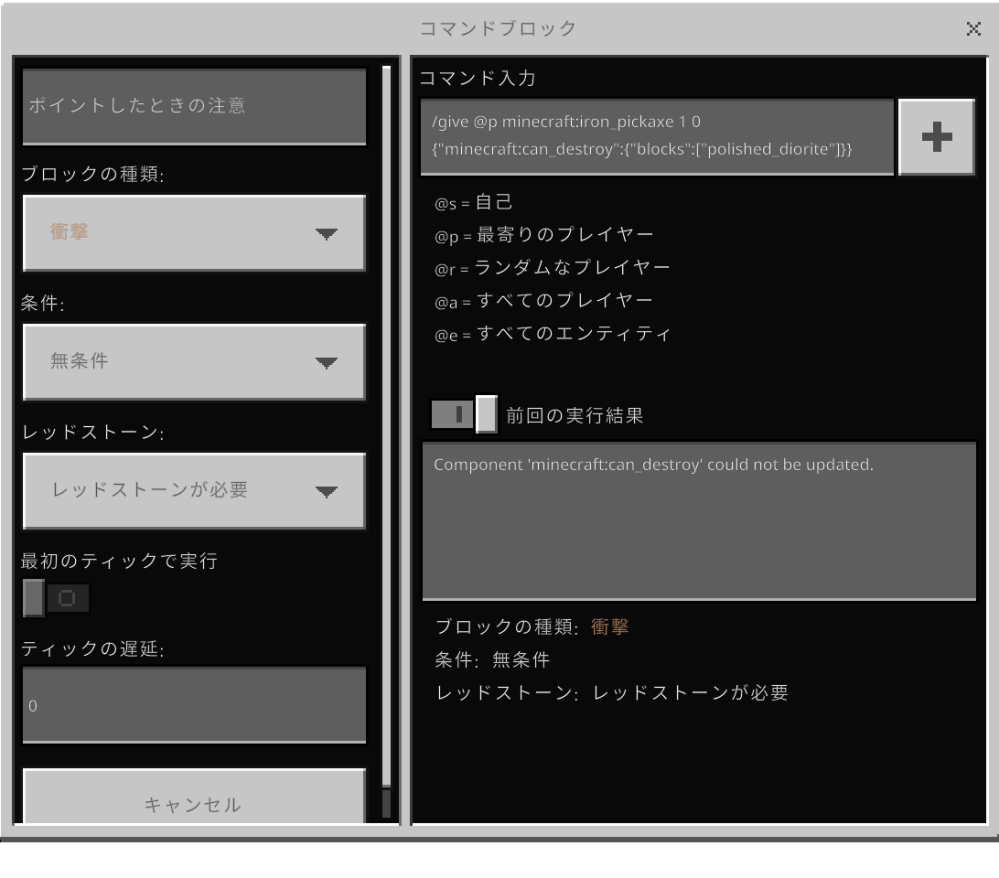
Task: Click the 'ティックの遅延:' label
Action: [93, 649]
